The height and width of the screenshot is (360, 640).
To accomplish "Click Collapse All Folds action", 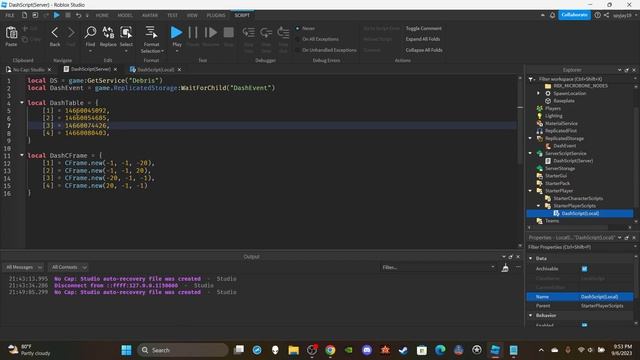I will pyautogui.click(x=424, y=50).
